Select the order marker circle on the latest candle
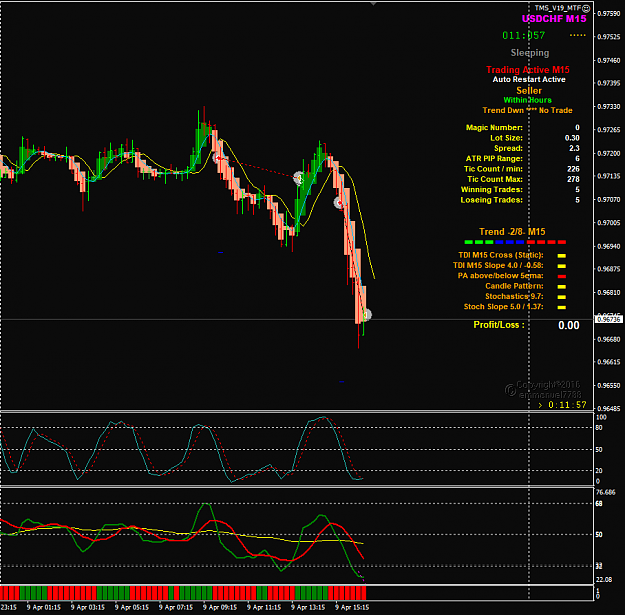The height and width of the screenshot is (615, 625). (366, 315)
